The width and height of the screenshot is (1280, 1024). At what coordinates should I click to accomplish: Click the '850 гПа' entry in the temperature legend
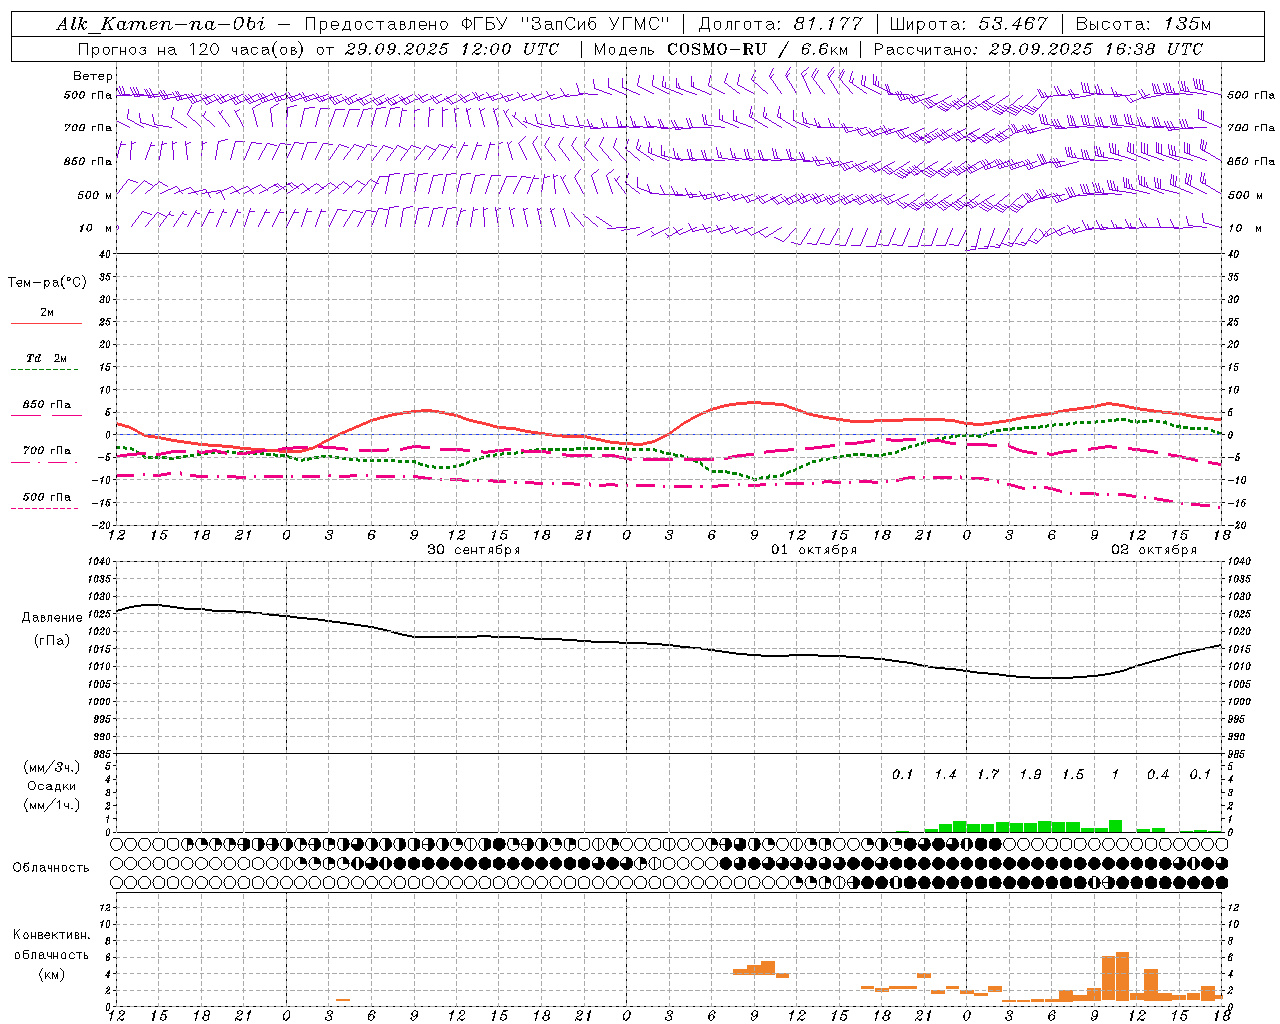tap(47, 405)
